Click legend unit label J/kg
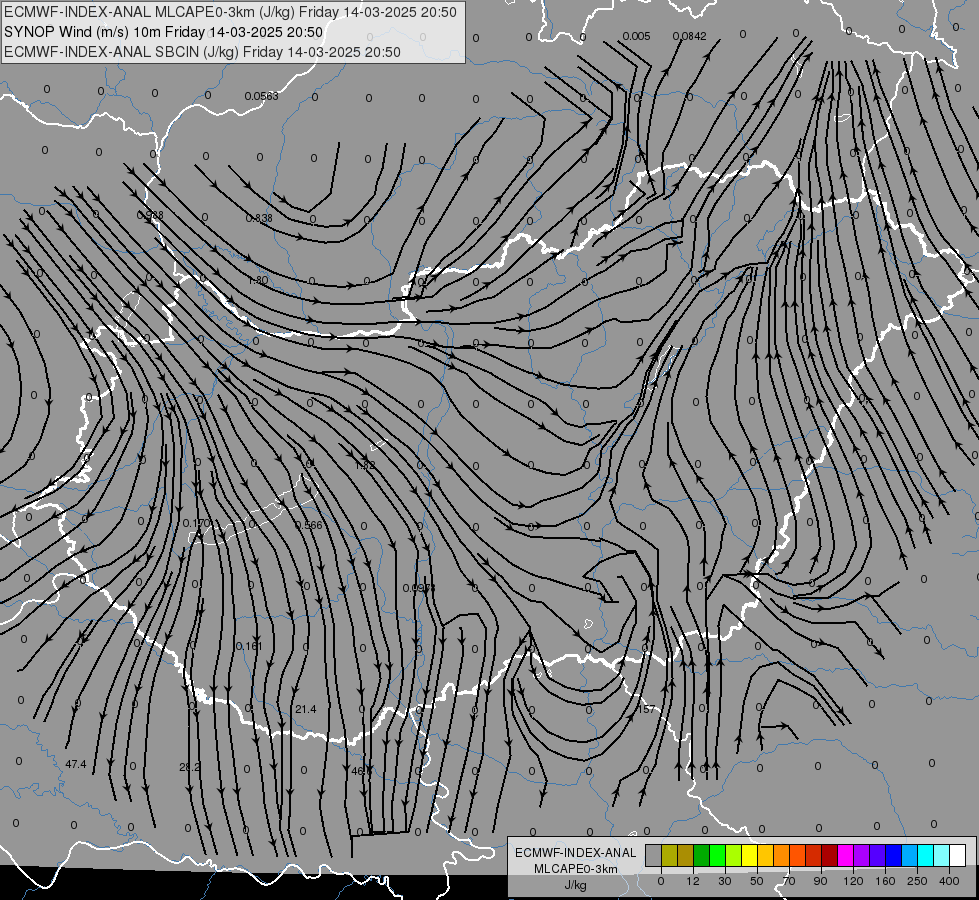 (576, 885)
